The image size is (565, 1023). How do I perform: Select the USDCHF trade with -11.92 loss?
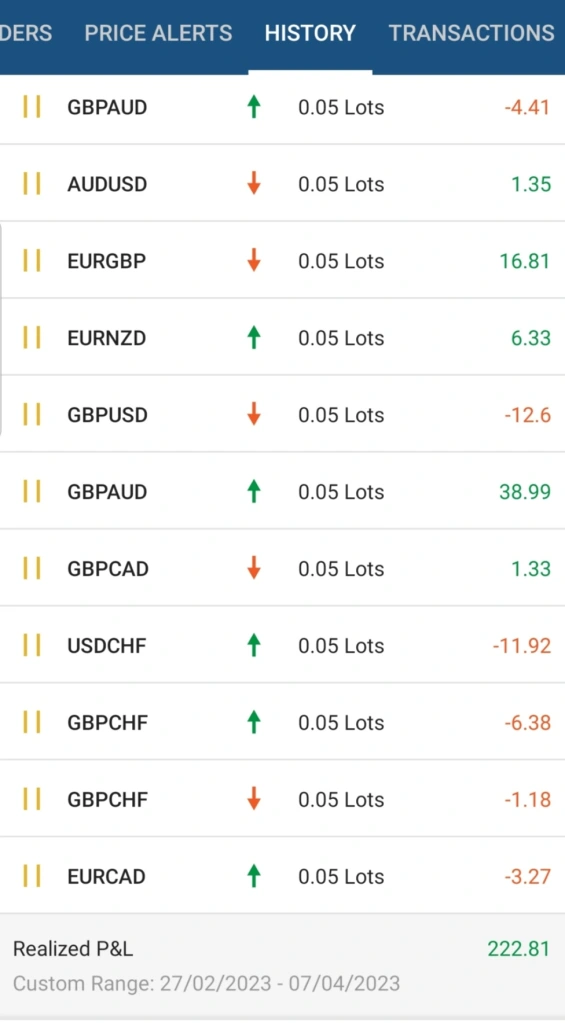click(282, 645)
